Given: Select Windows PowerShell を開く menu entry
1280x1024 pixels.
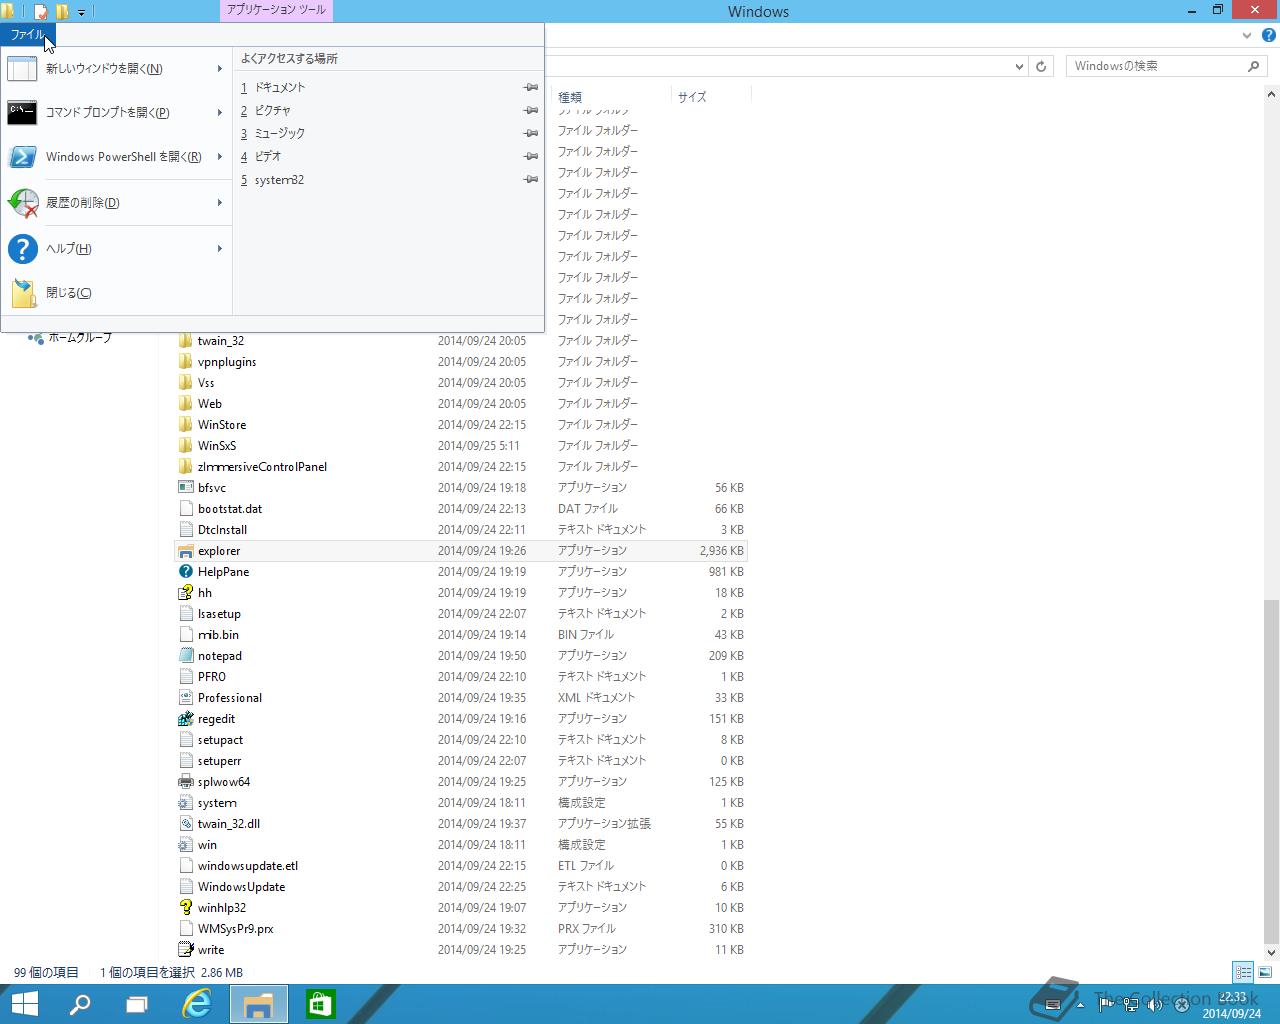Looking at the screenshot, I should (116, 157).
